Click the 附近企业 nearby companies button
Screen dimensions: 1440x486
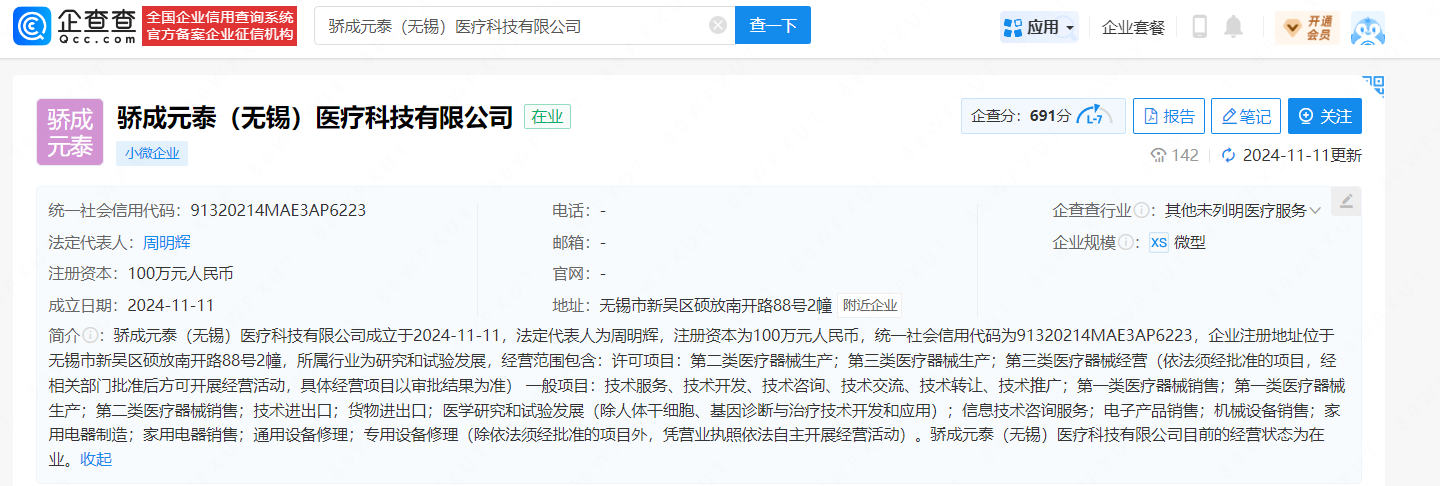(x=870, y=305)
